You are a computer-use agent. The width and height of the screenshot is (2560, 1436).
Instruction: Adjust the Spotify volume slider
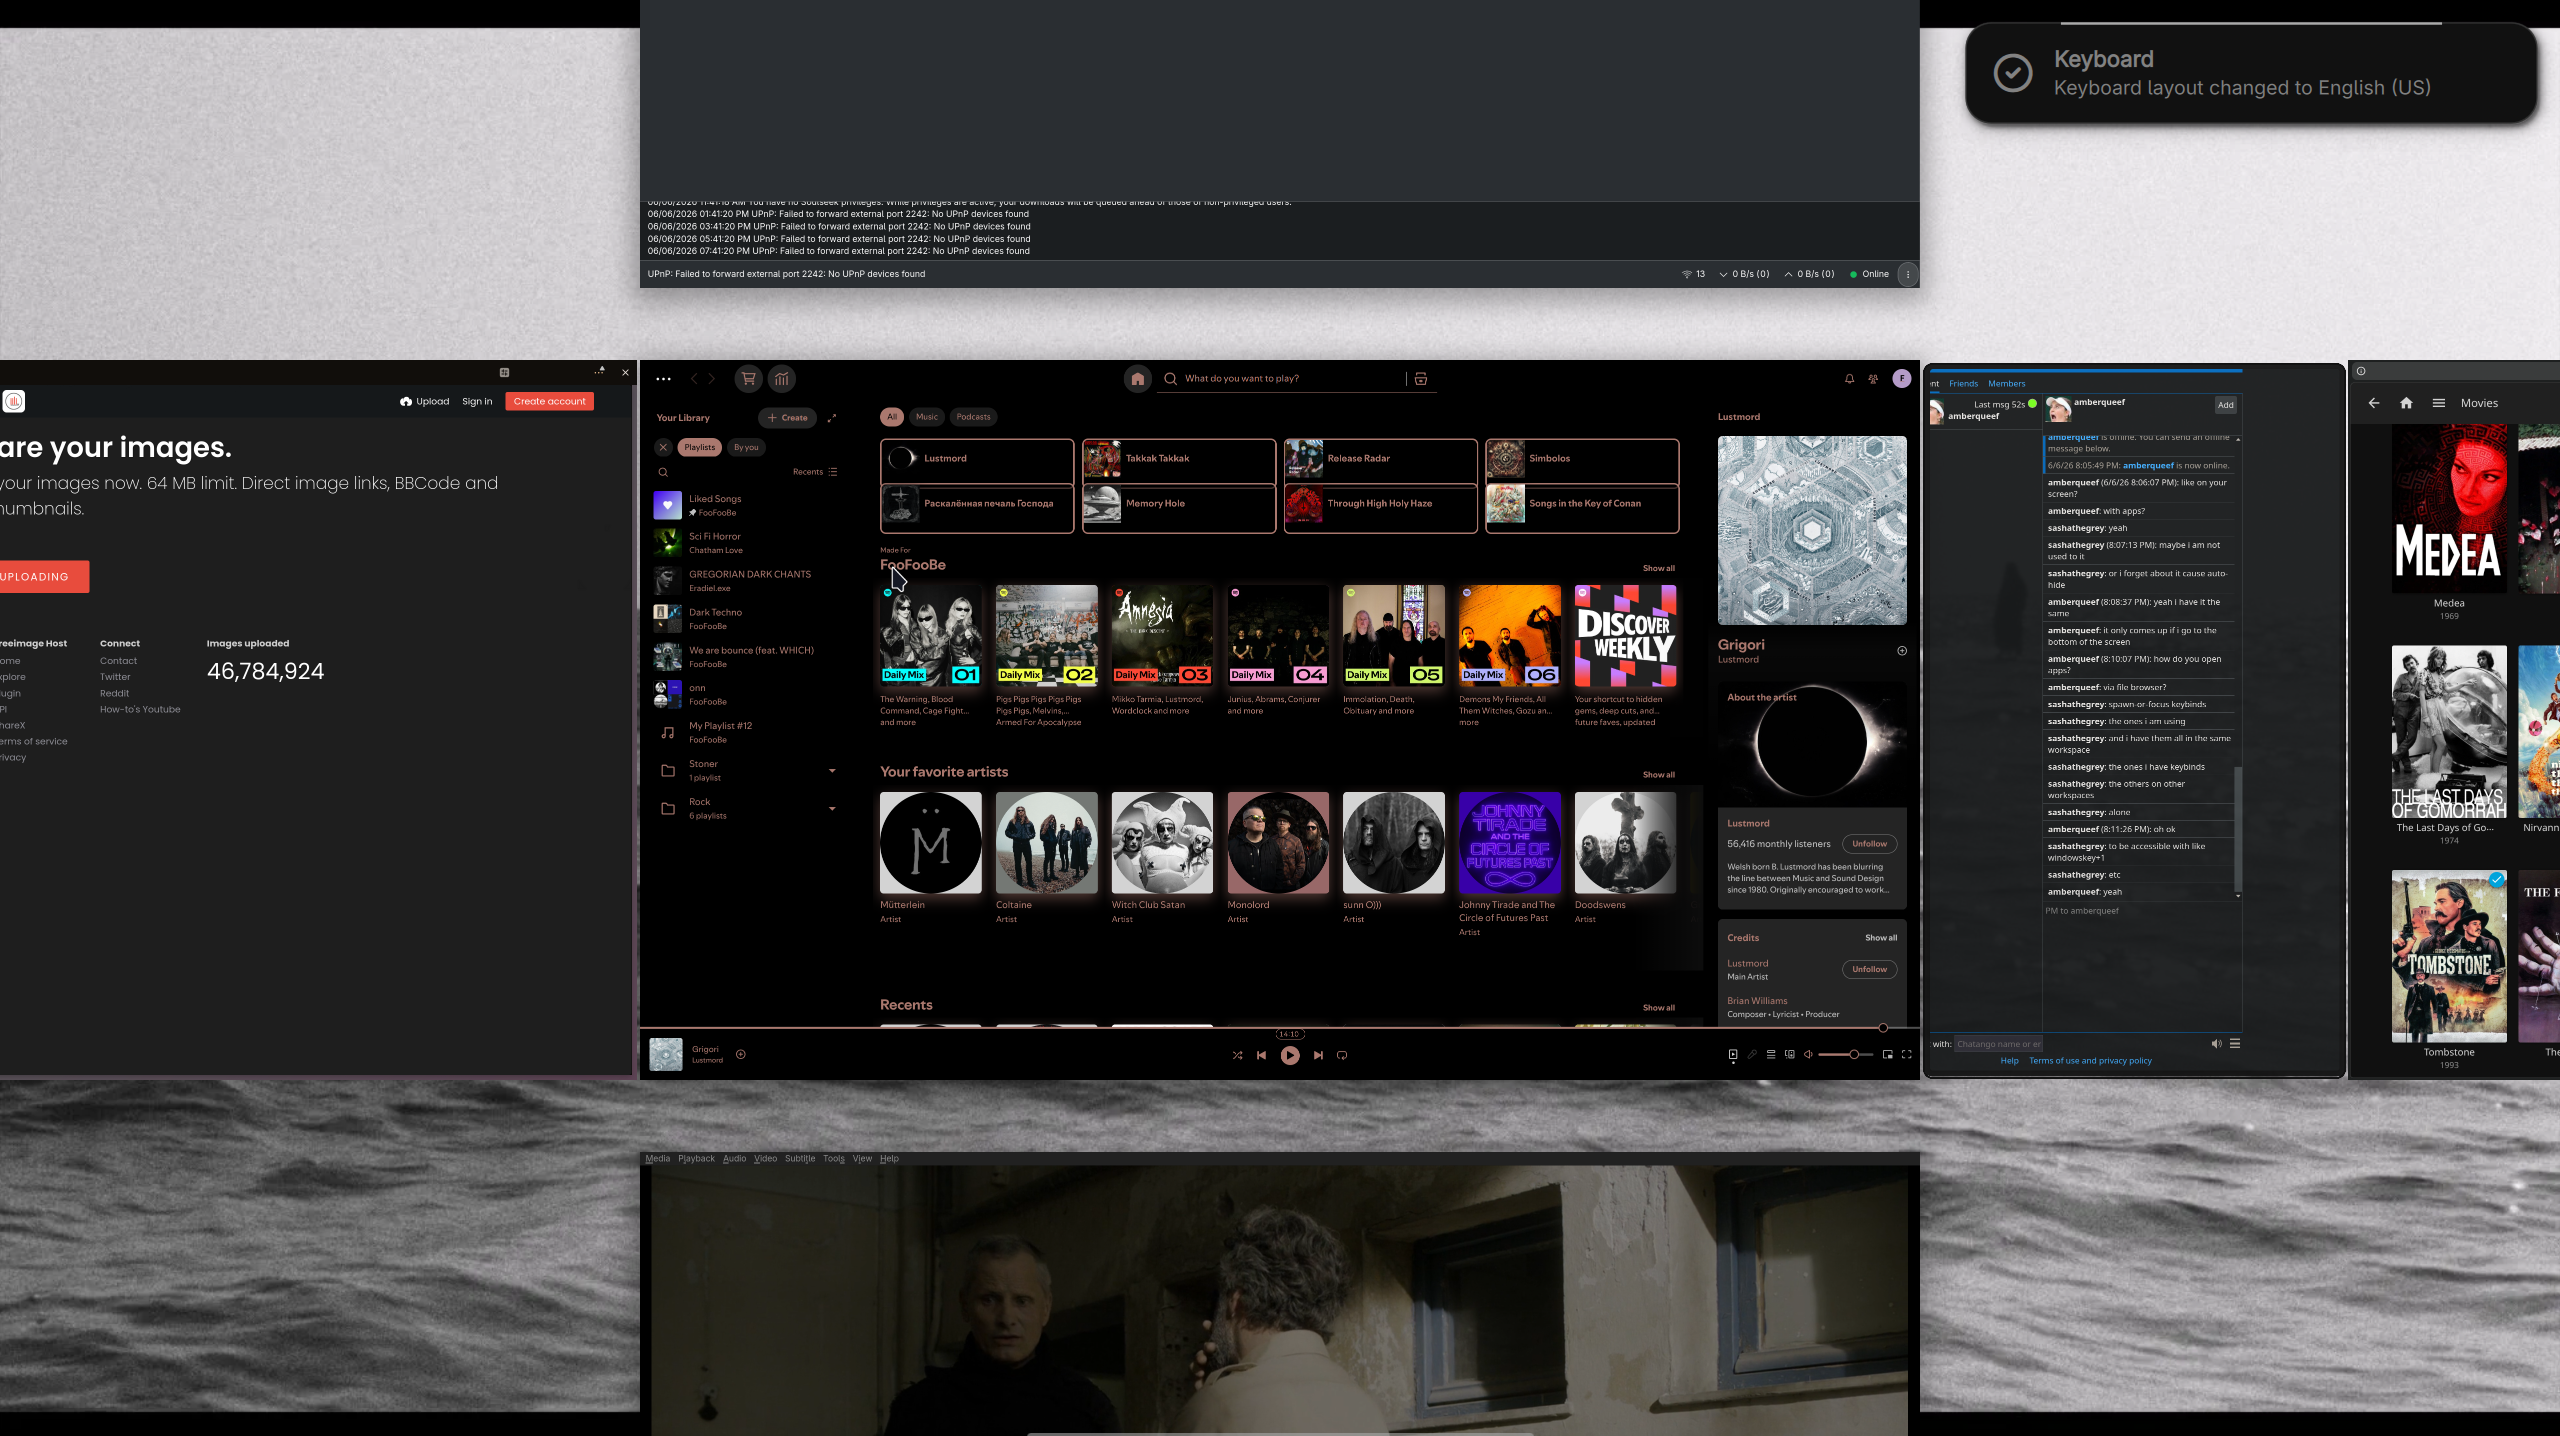click(x=1846, y=1054)
